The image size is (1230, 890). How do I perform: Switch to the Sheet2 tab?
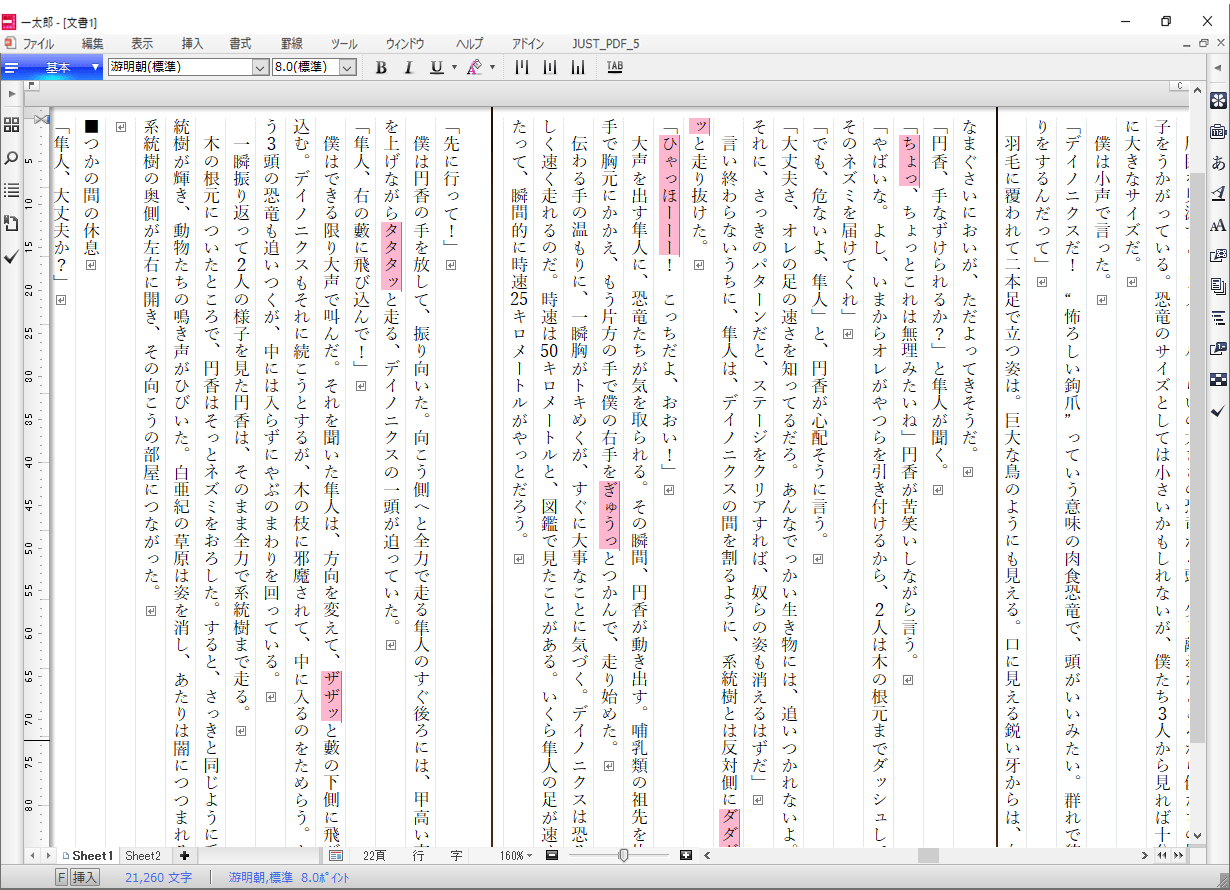click(142, 856)
